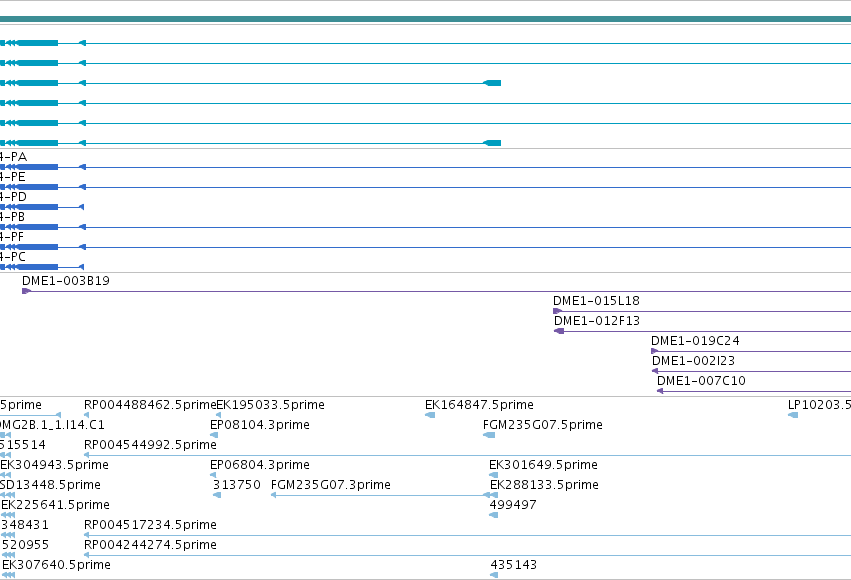
Task: Click the RP004244274.5prime label
Action: (150, 545)
